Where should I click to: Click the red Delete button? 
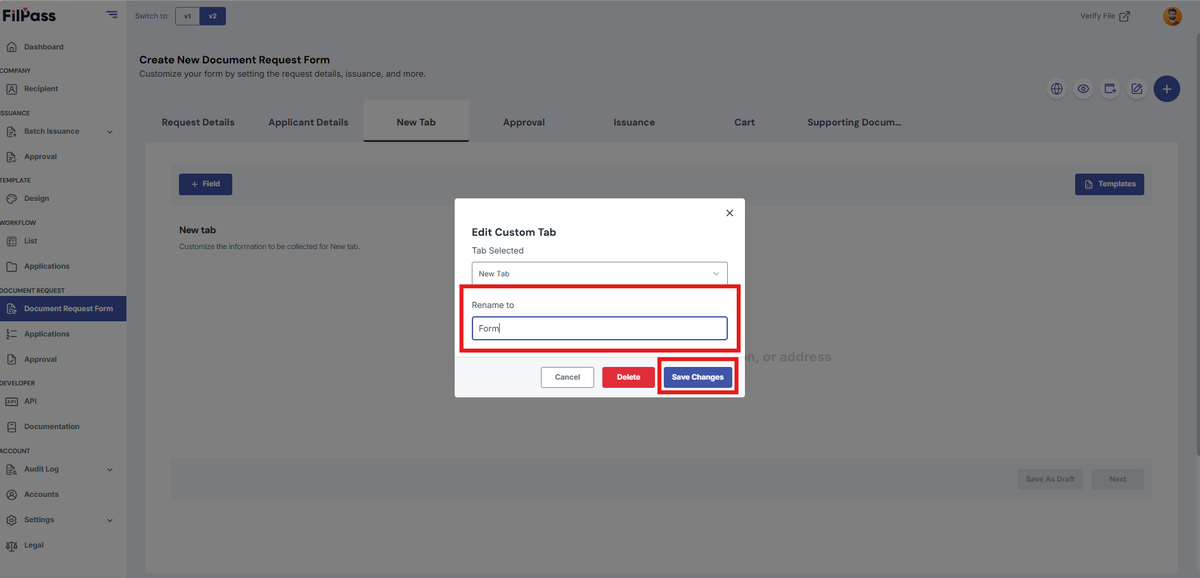628,377
